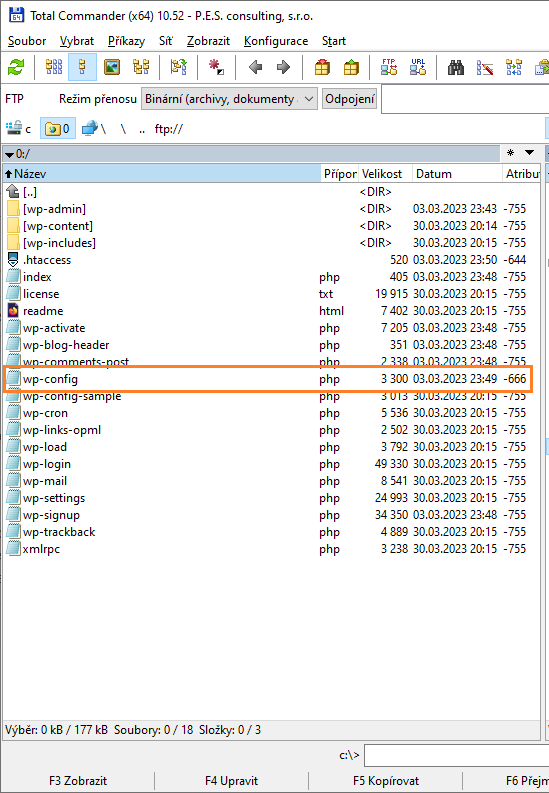
Task: Click the readme html Firefox icon
Action: coord(13,311)
